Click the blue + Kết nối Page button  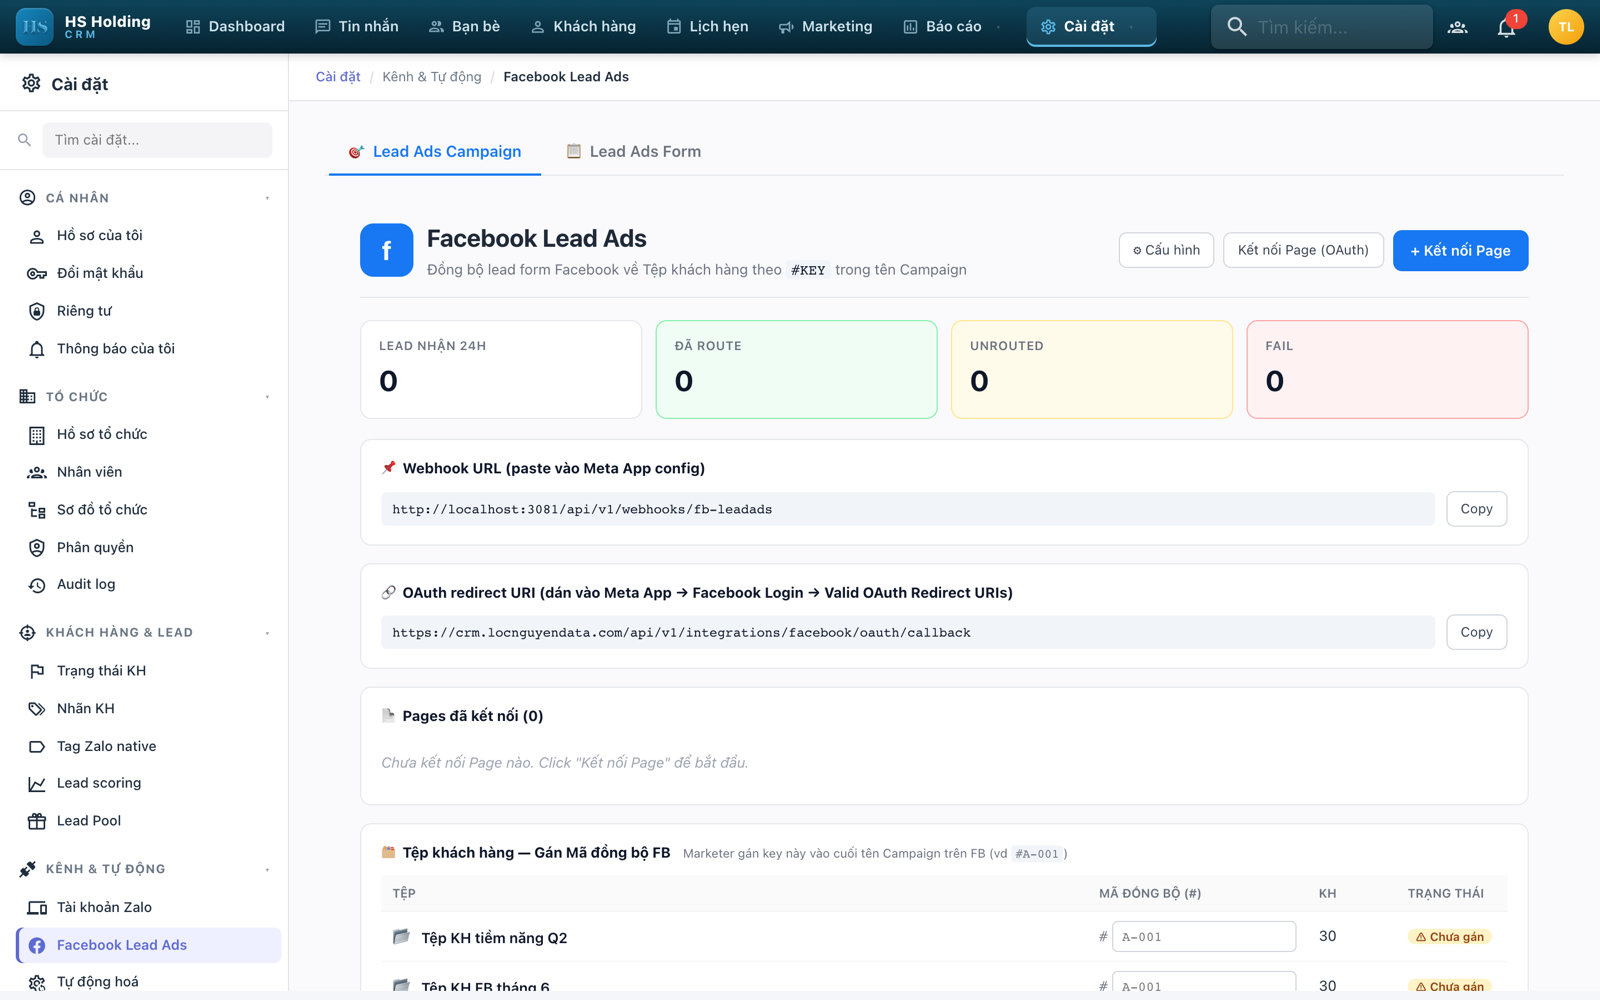pos(1460,251)
